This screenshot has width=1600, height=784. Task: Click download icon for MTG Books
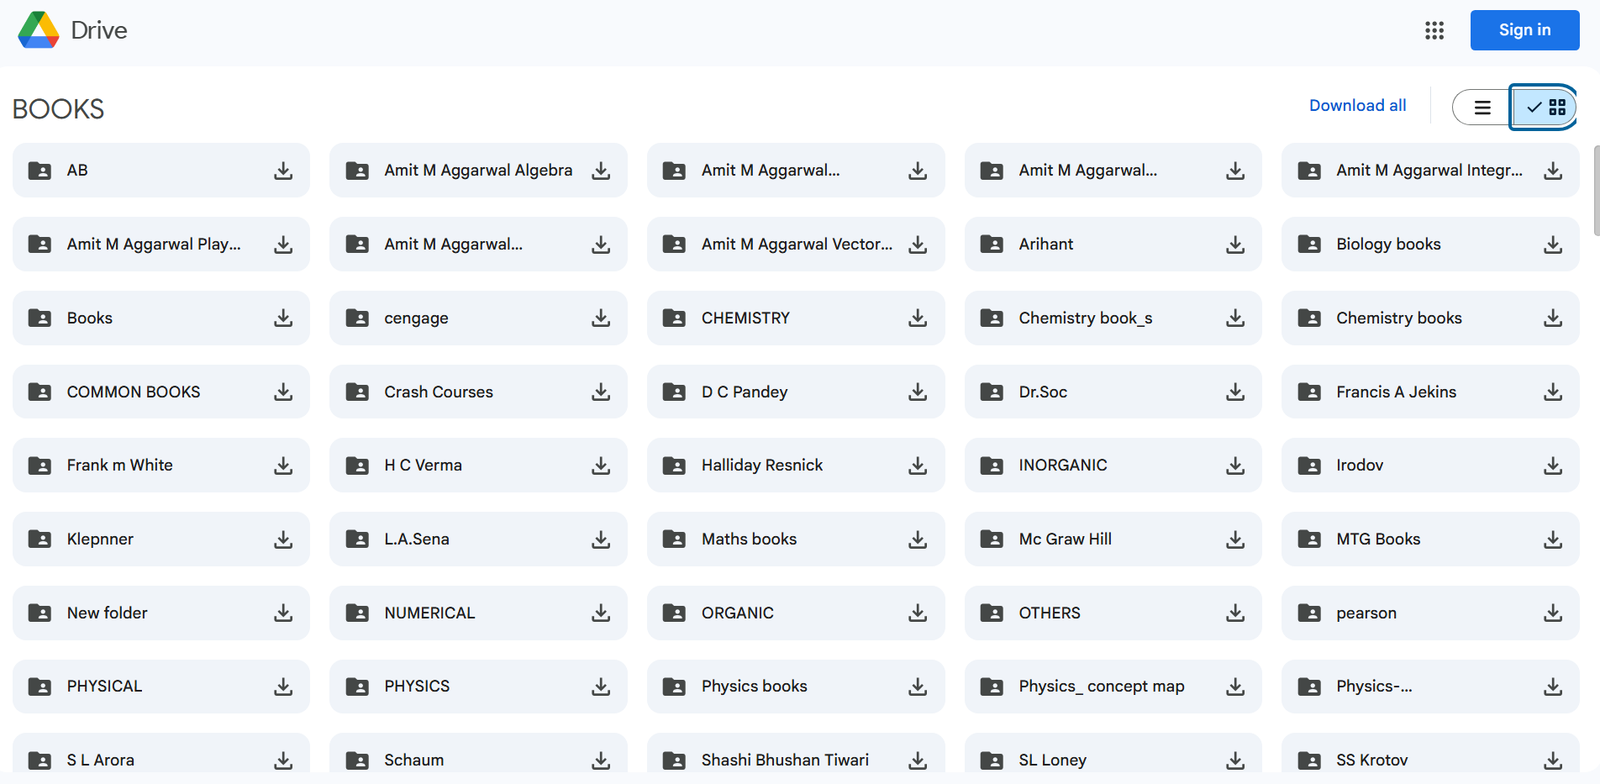coord(1552,540)
